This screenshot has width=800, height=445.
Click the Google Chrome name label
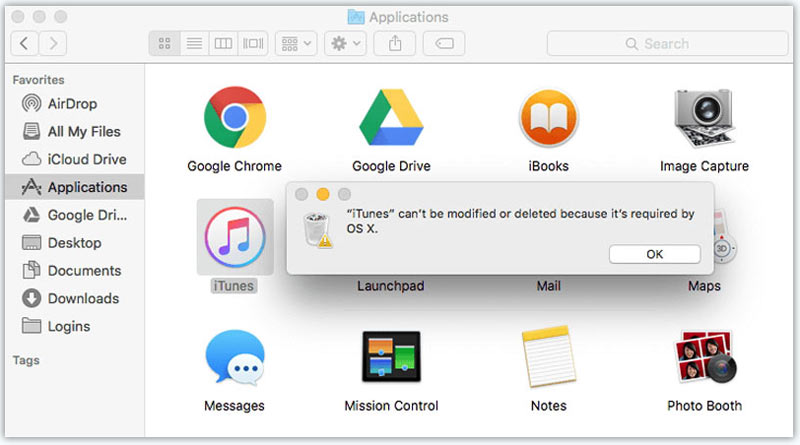click(x=234, y=166)
